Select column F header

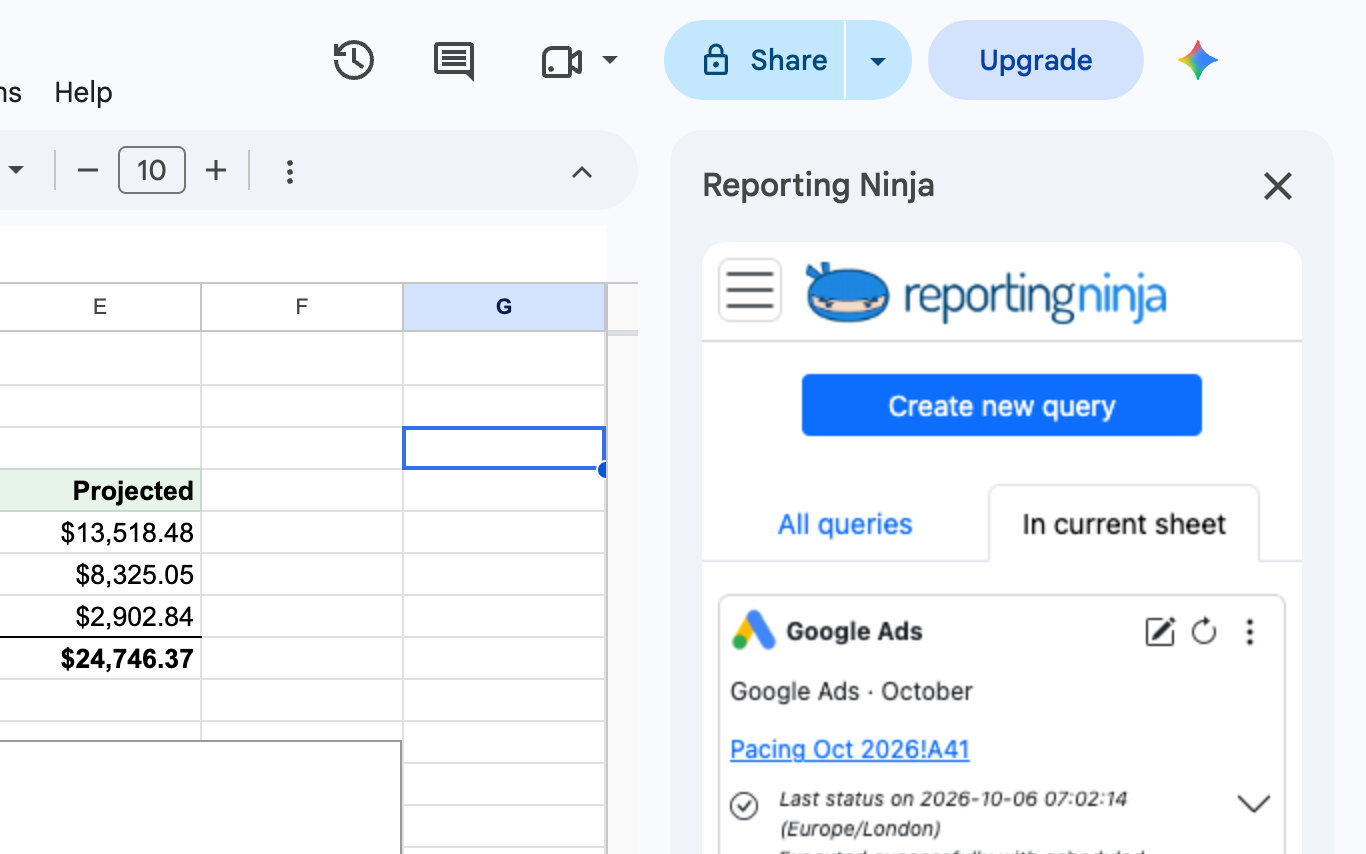302,307
